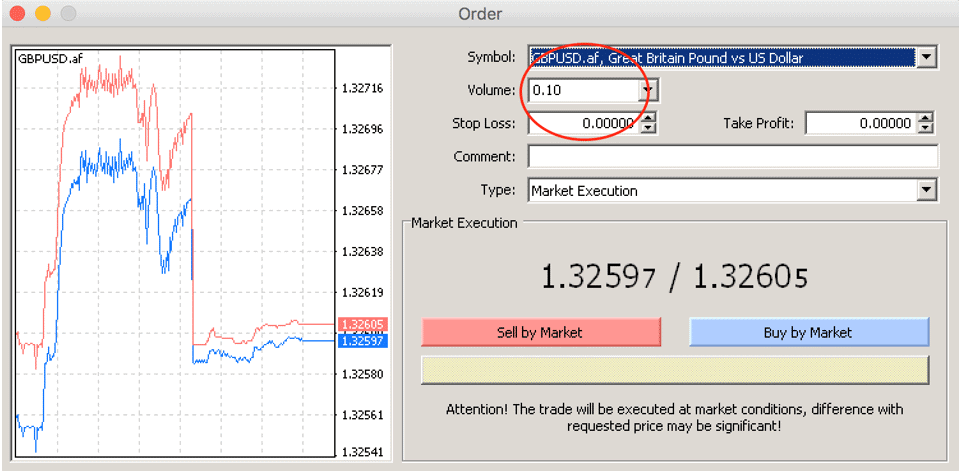The image size is (961, 471).
Task: Click the 1.32619 price axis label
Action: click(362, 293)
